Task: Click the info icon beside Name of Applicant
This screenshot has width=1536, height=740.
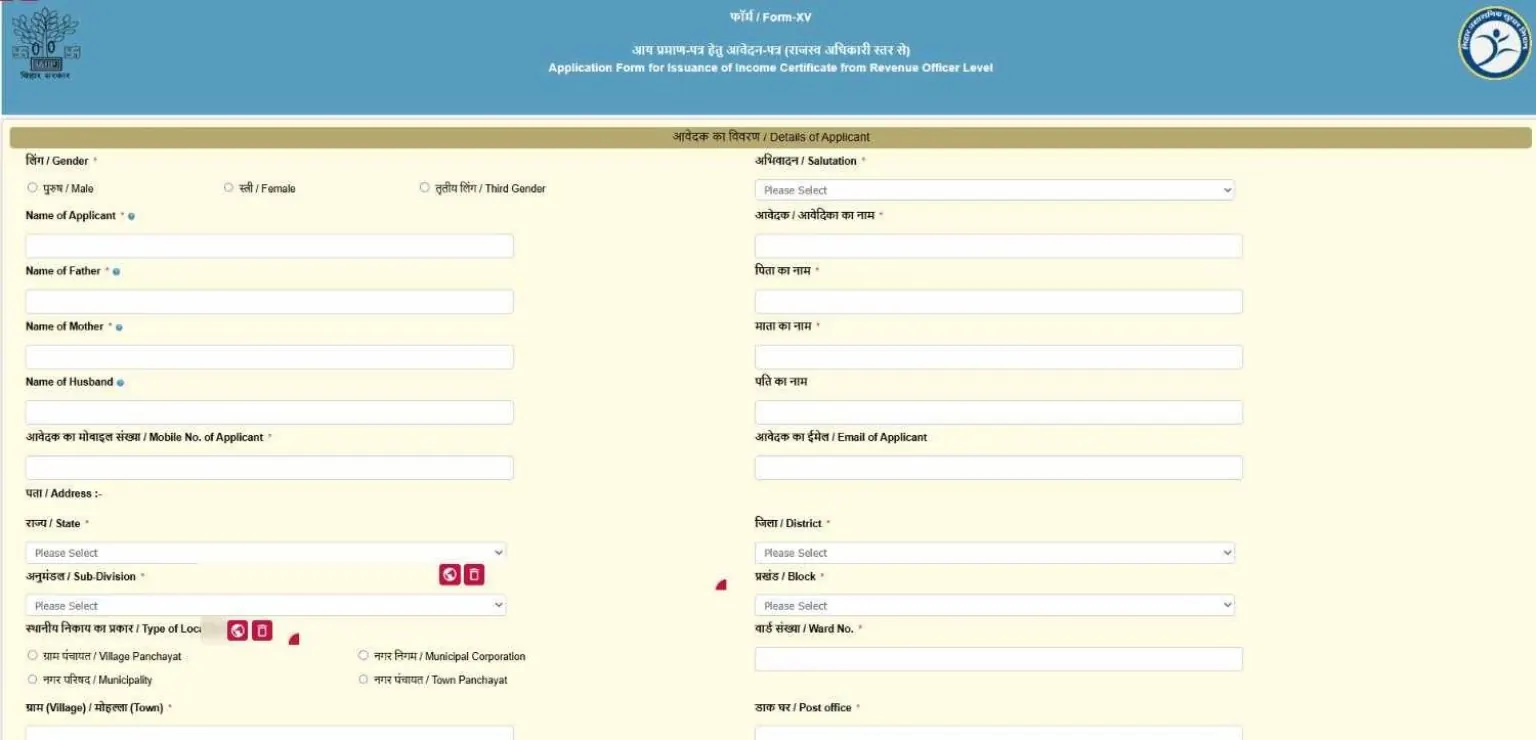Action: click(132, 216)
